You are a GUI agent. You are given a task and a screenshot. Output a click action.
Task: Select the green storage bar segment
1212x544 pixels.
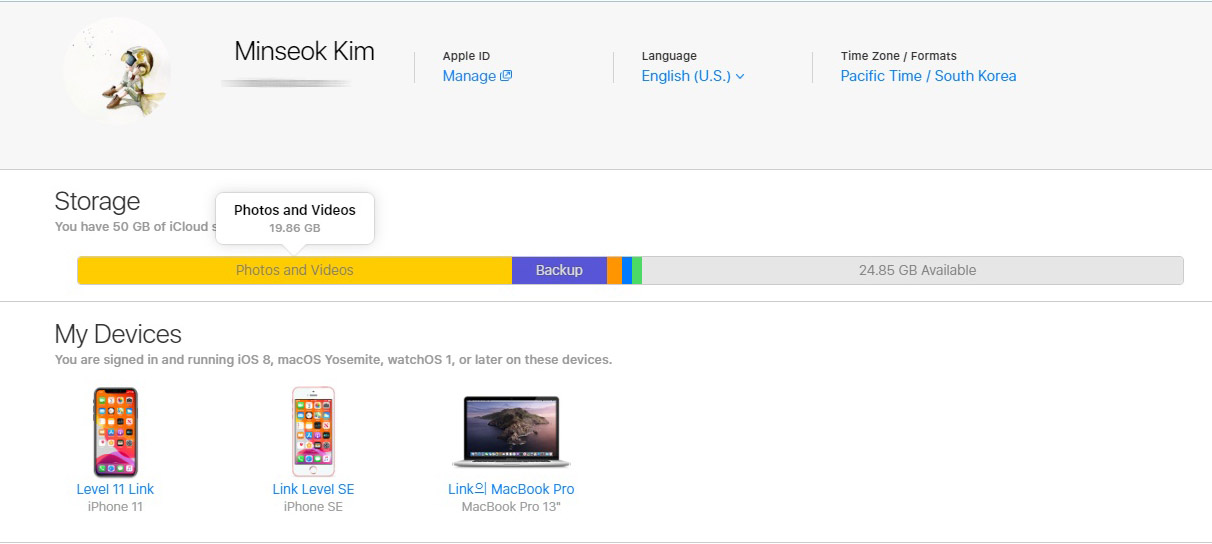pos(637,270)
